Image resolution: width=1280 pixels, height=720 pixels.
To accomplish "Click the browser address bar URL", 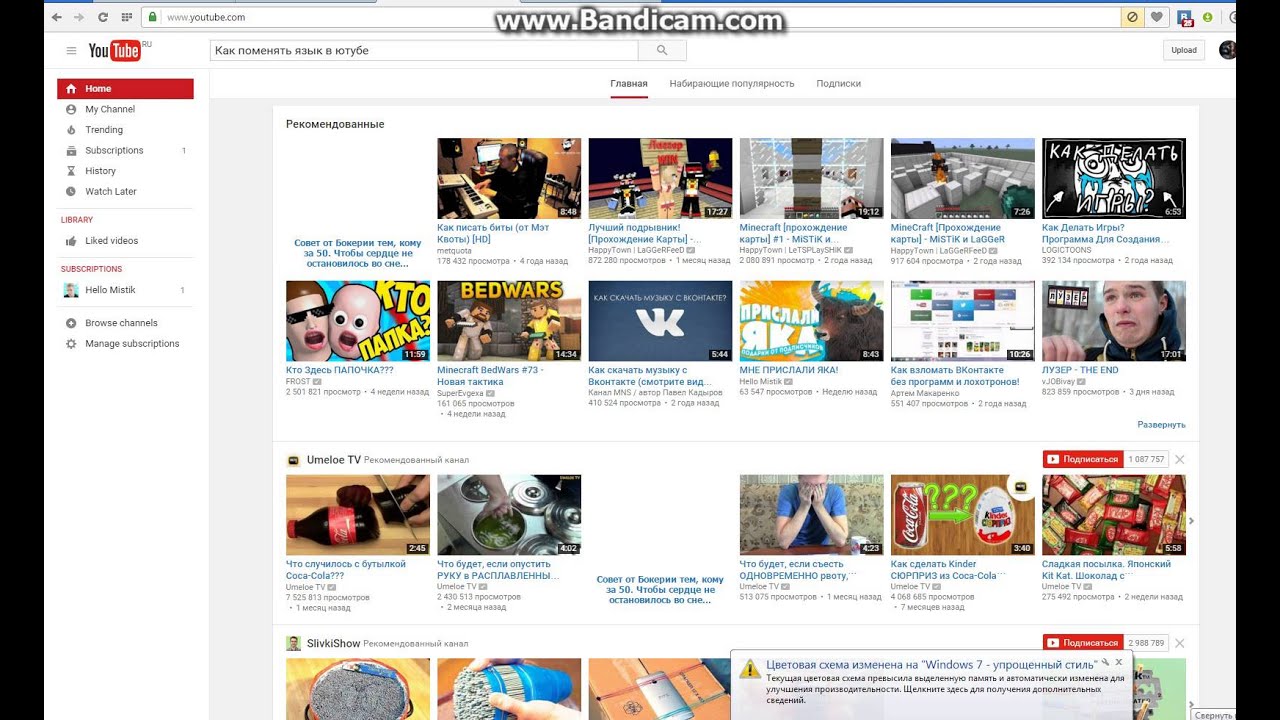I will pyautogui.click(x=205, y=17).
